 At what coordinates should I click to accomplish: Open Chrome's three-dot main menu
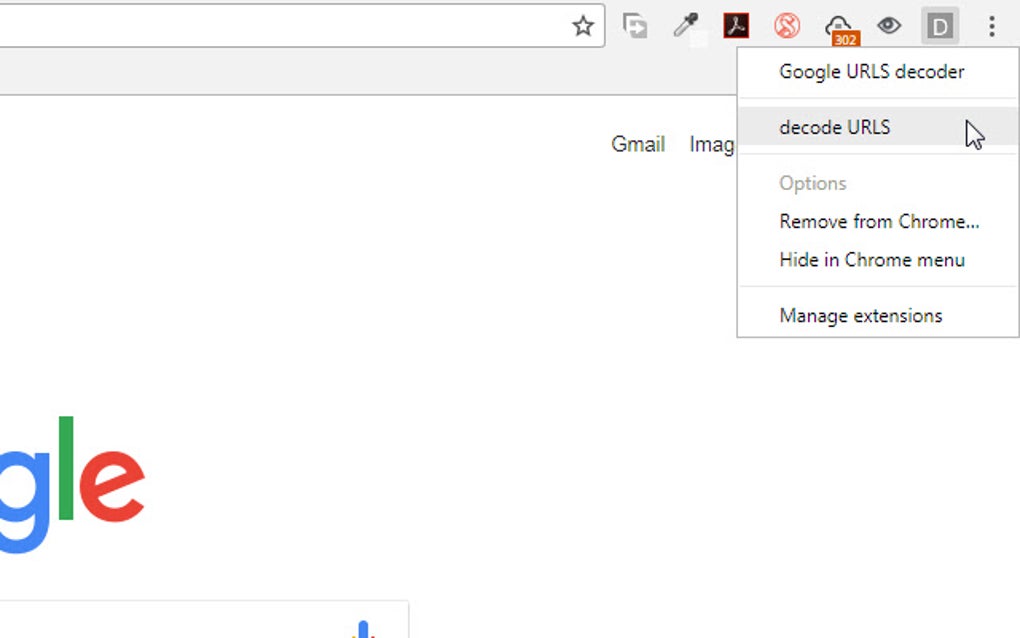(991, 26)
